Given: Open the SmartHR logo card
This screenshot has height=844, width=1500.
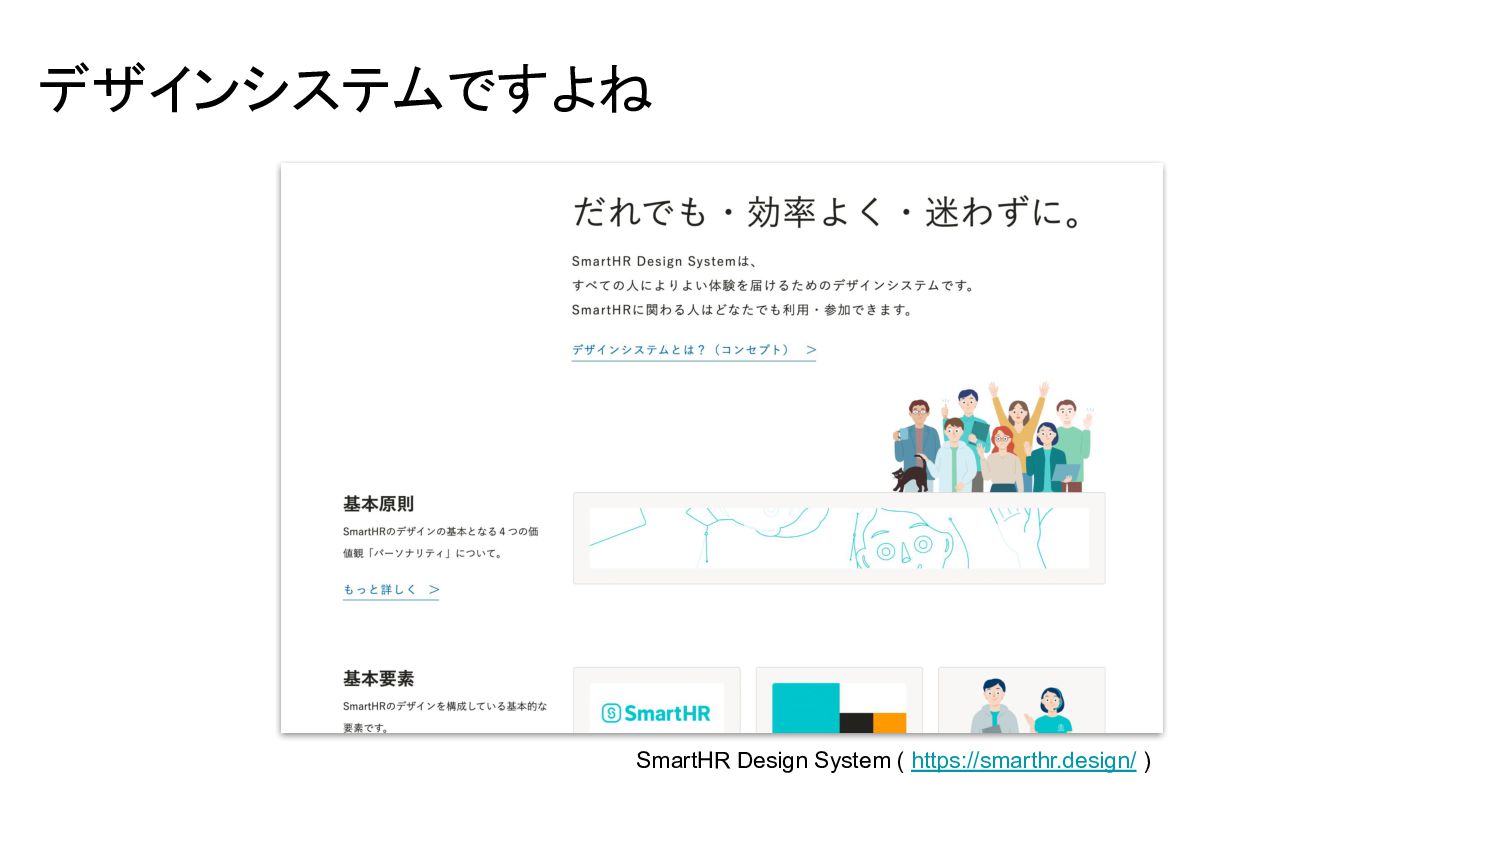Looking at the screenshot, I should point(656,701).
